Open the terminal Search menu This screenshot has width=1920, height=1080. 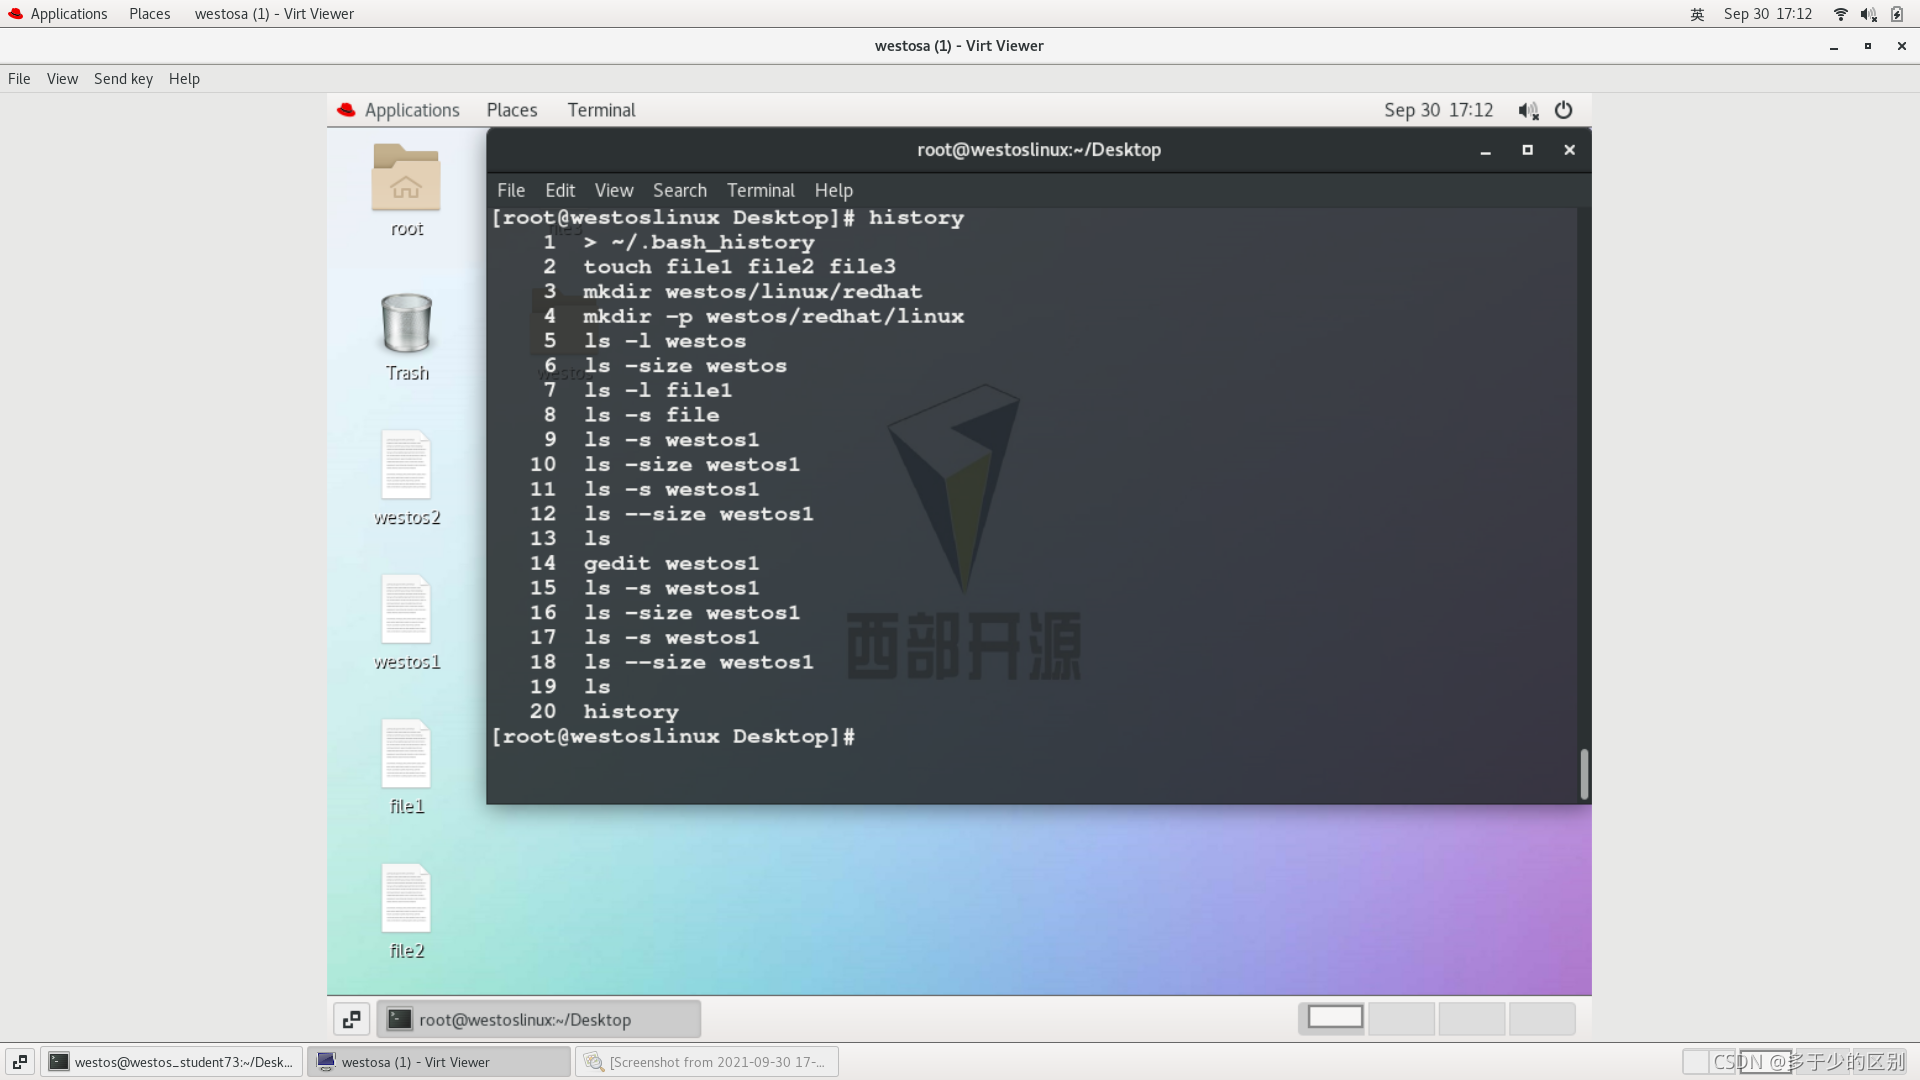tap(679, 190)
